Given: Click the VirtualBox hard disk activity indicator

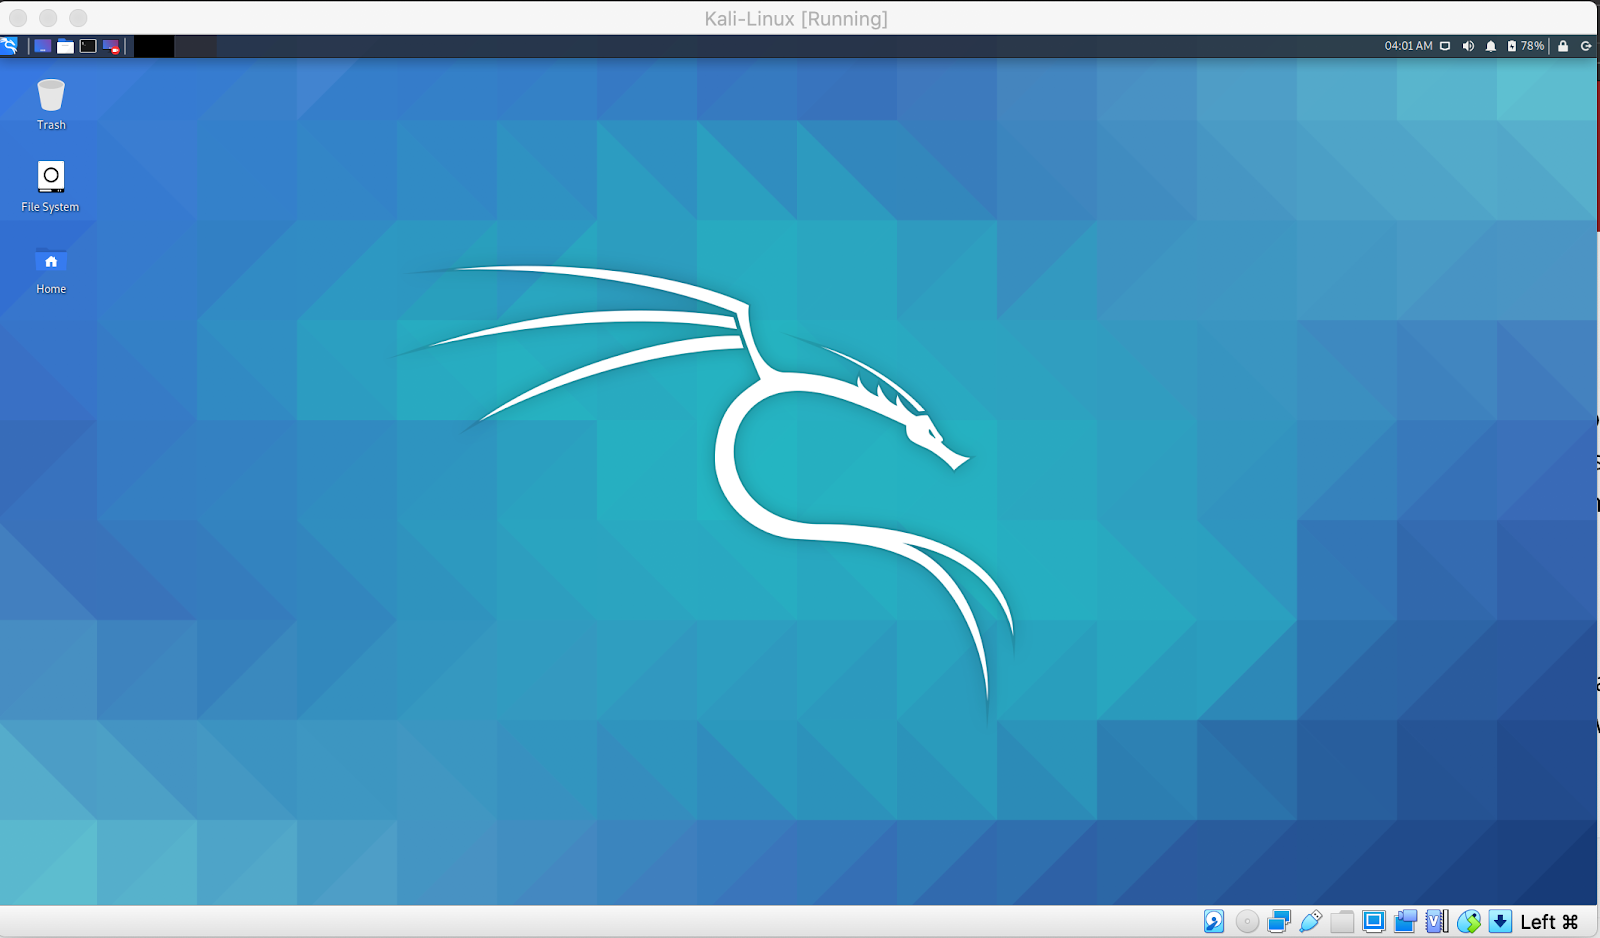Looking at the screenshot, I should tap(1214, 922).
